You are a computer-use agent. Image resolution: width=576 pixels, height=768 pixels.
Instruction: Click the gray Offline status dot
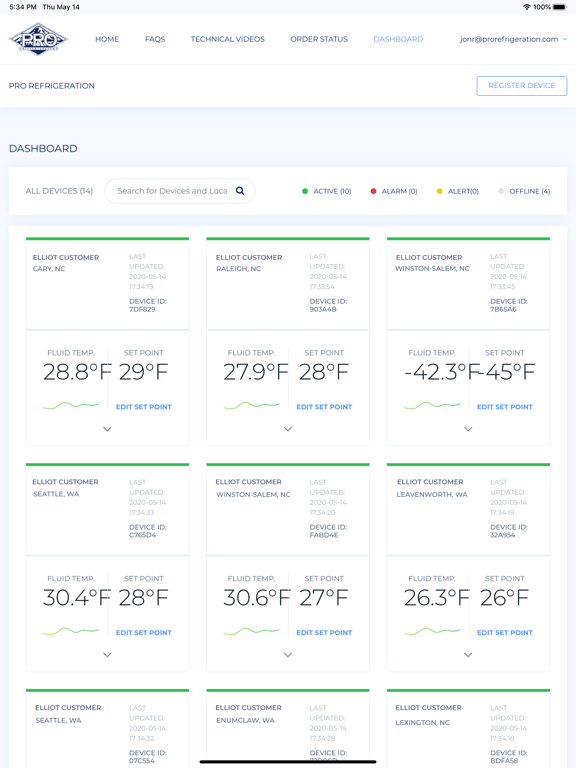click(x=501, y=191)
